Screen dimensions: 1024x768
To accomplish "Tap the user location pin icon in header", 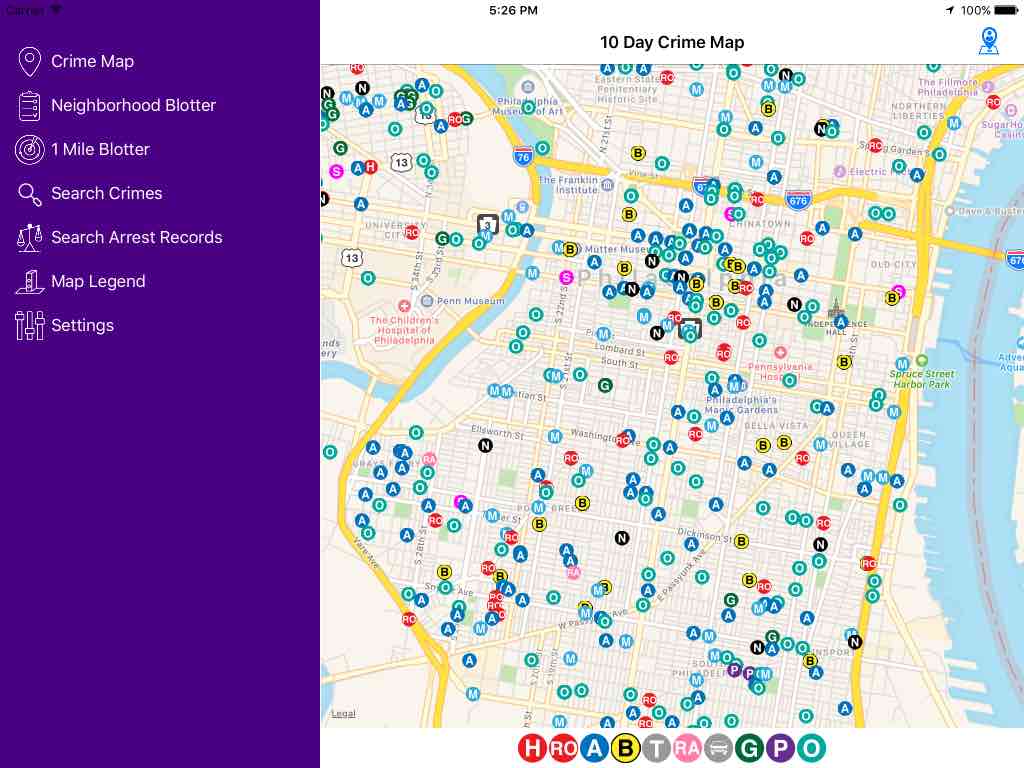I will pyautogui.click(x=989, y=41).
